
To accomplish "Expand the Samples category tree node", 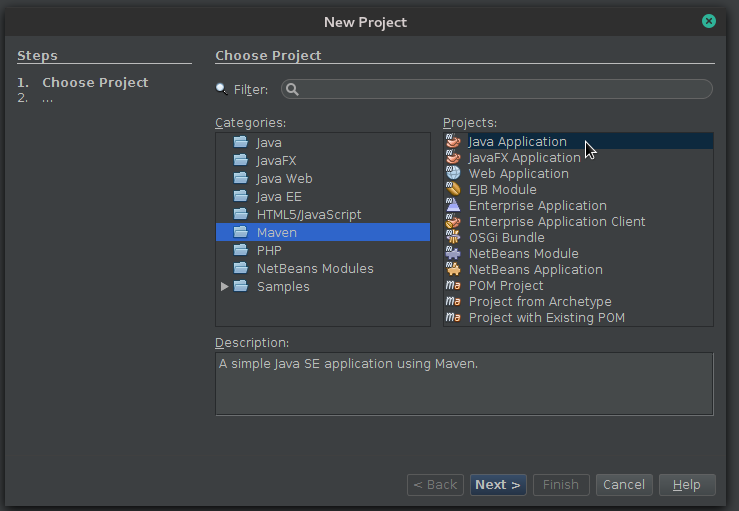I will click(x=224, y=287).
